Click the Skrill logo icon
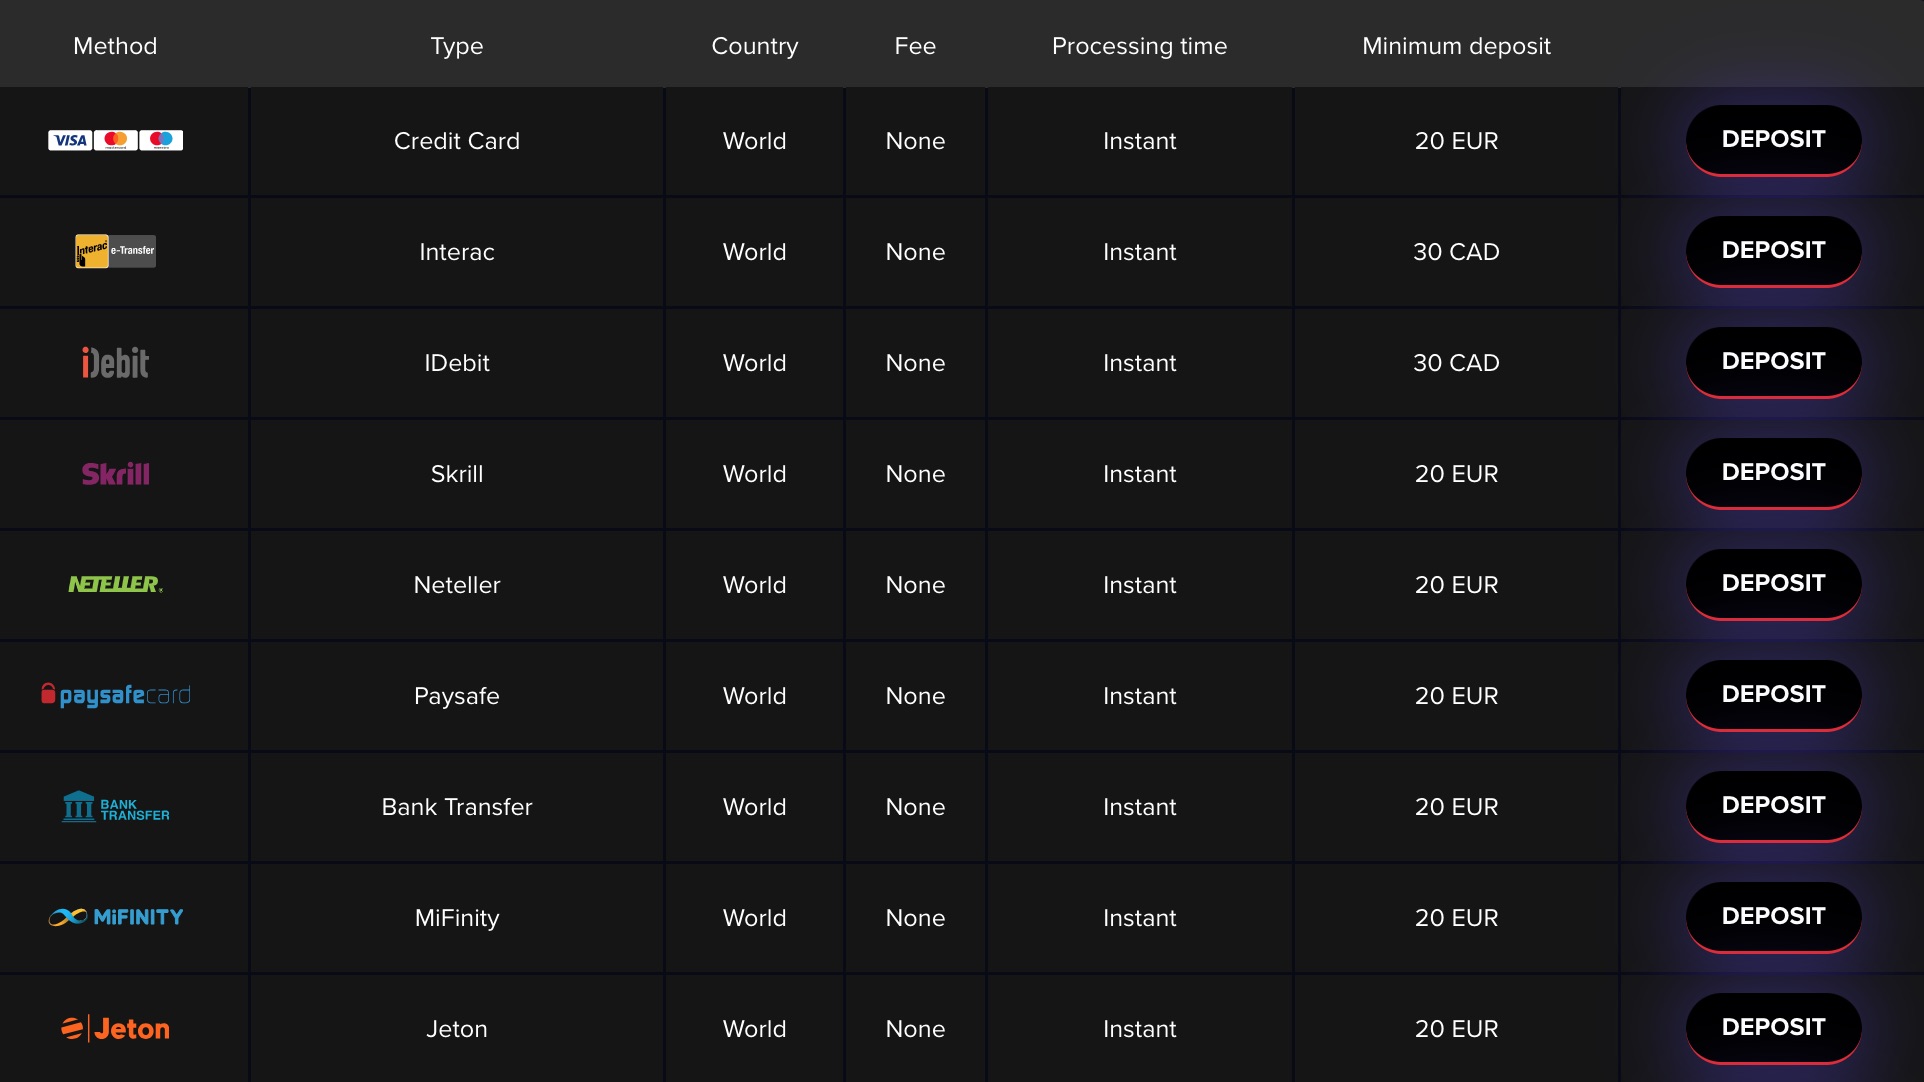The image size is (1924, 1082). [115, 472]
